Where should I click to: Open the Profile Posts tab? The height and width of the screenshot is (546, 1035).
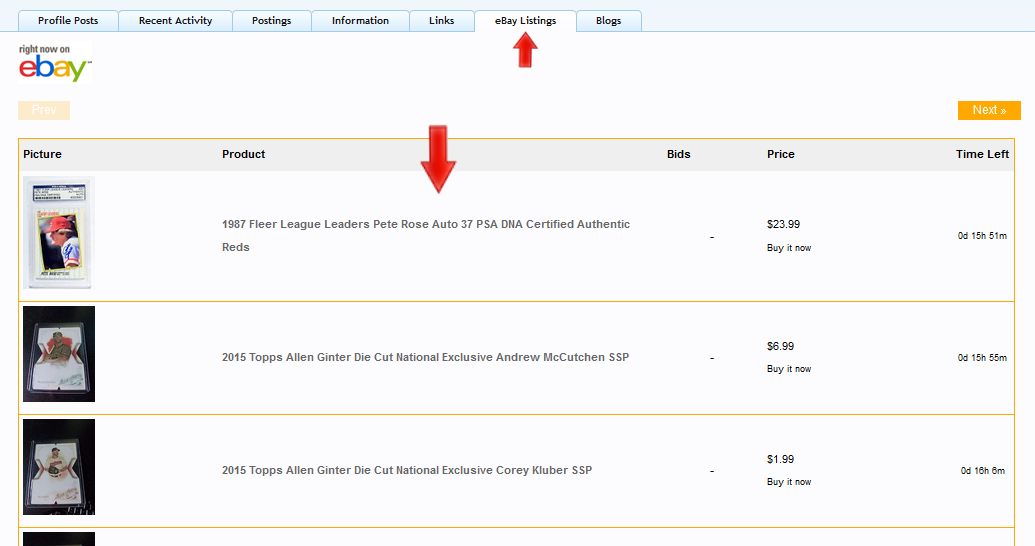click(68, 20)
